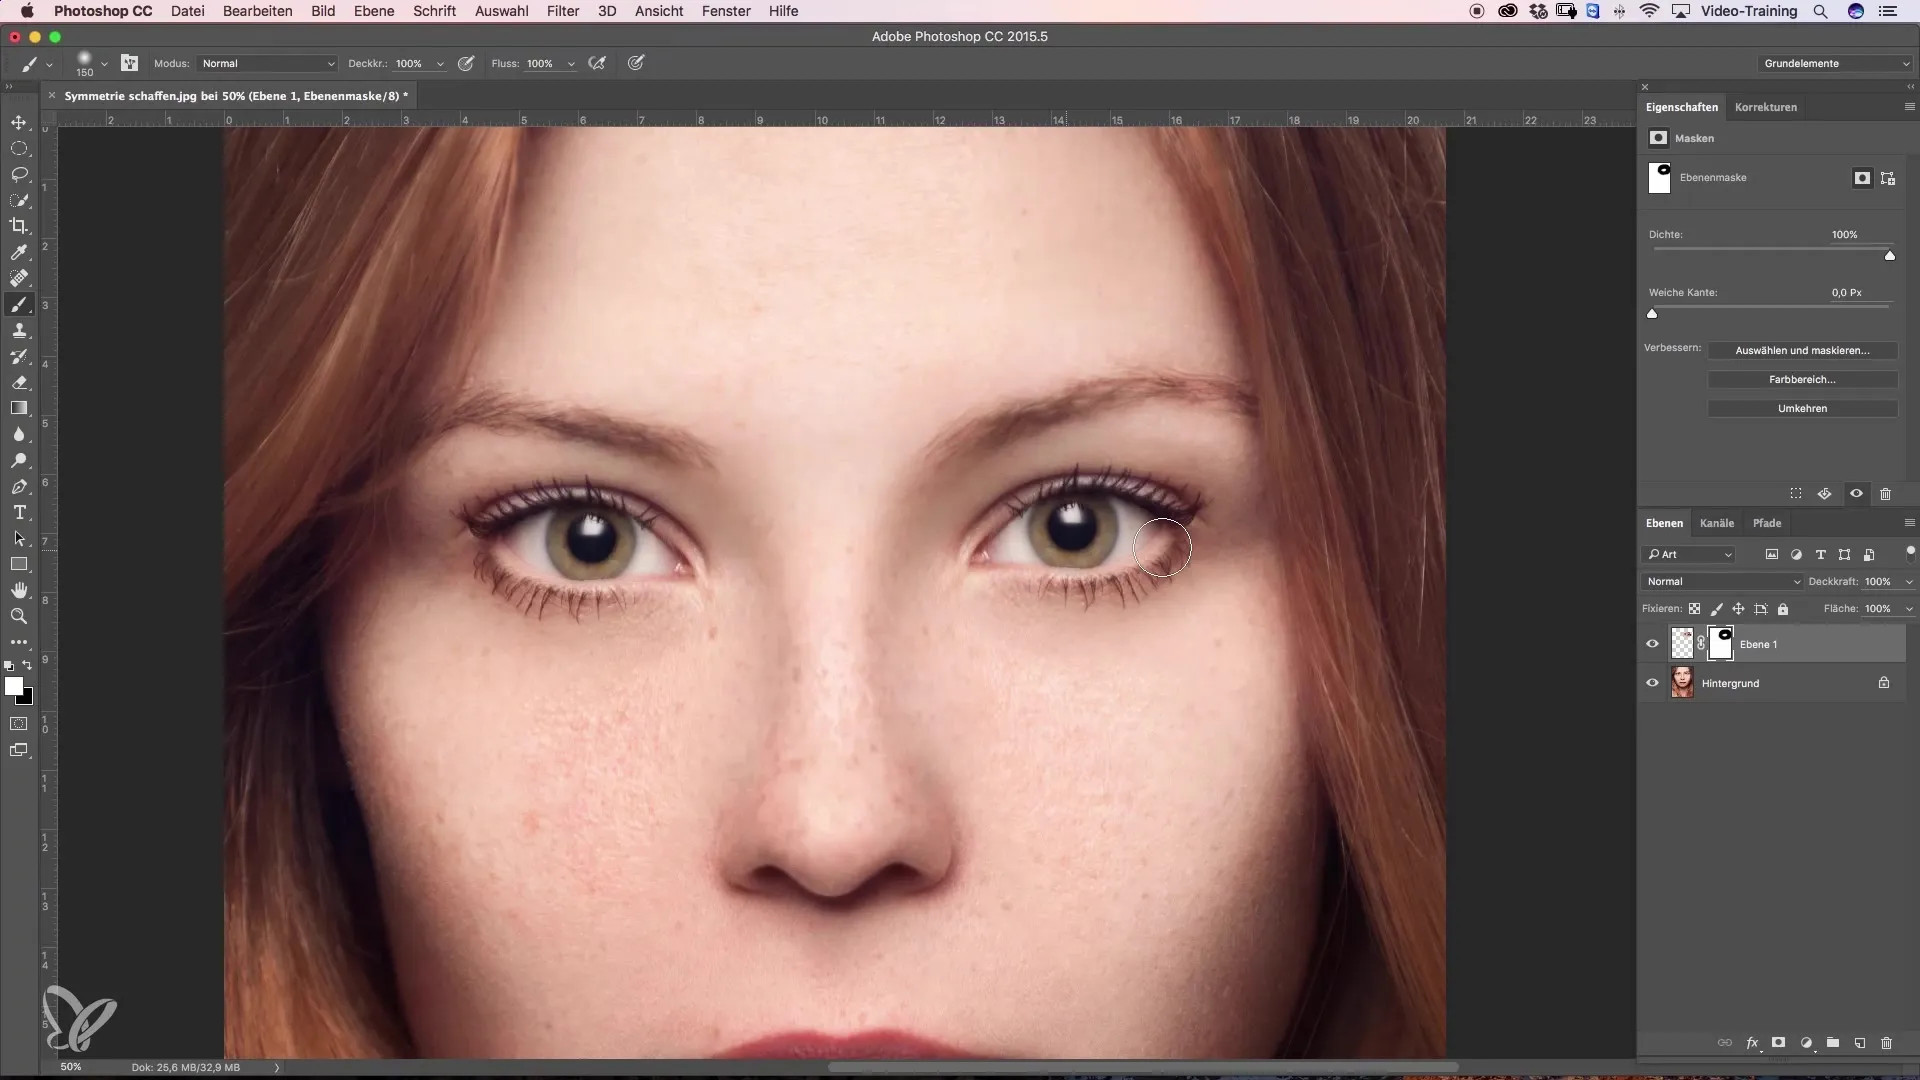Open layer blend mode Normal dropdown
Image resolution: width=1920 pixels, height=1080 pixels.
click(1722, 582)
